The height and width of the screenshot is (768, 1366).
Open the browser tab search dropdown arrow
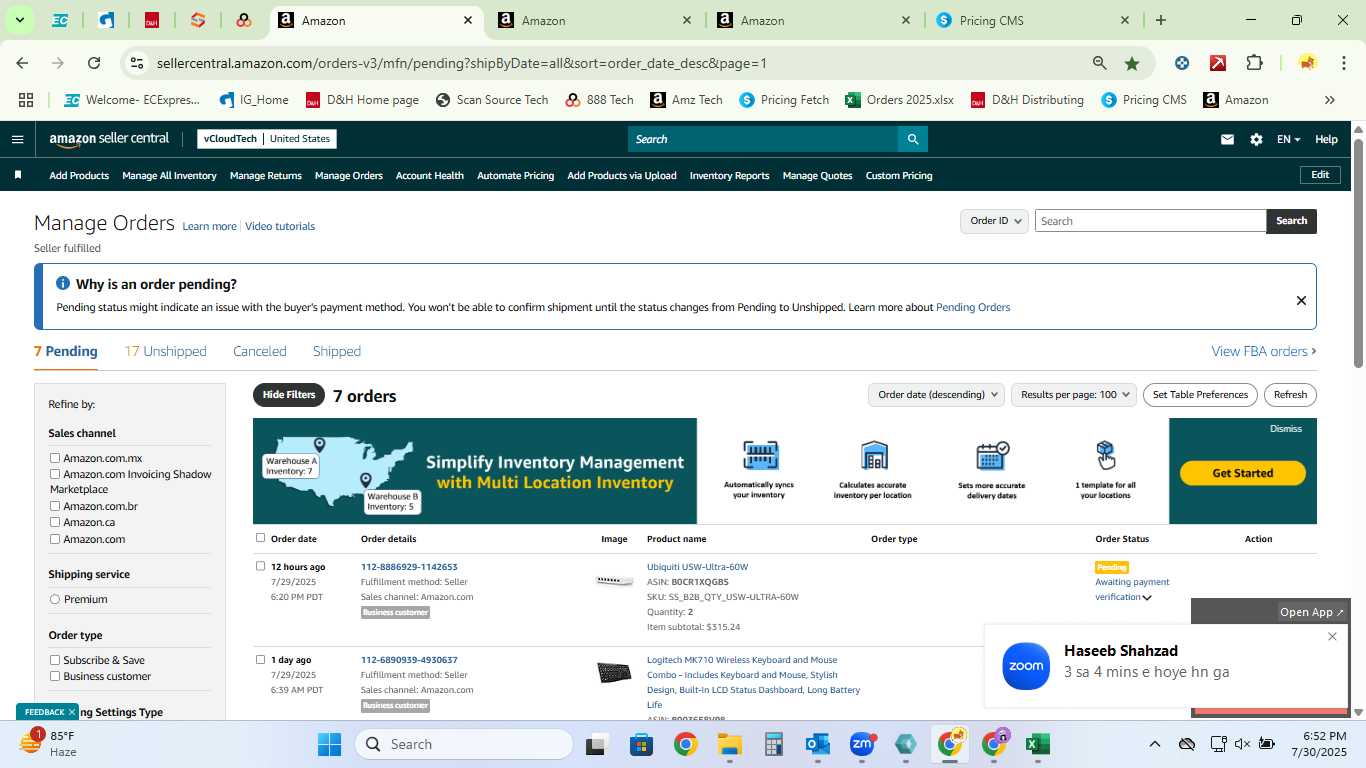pyautogui.click(x=20, y=20)
